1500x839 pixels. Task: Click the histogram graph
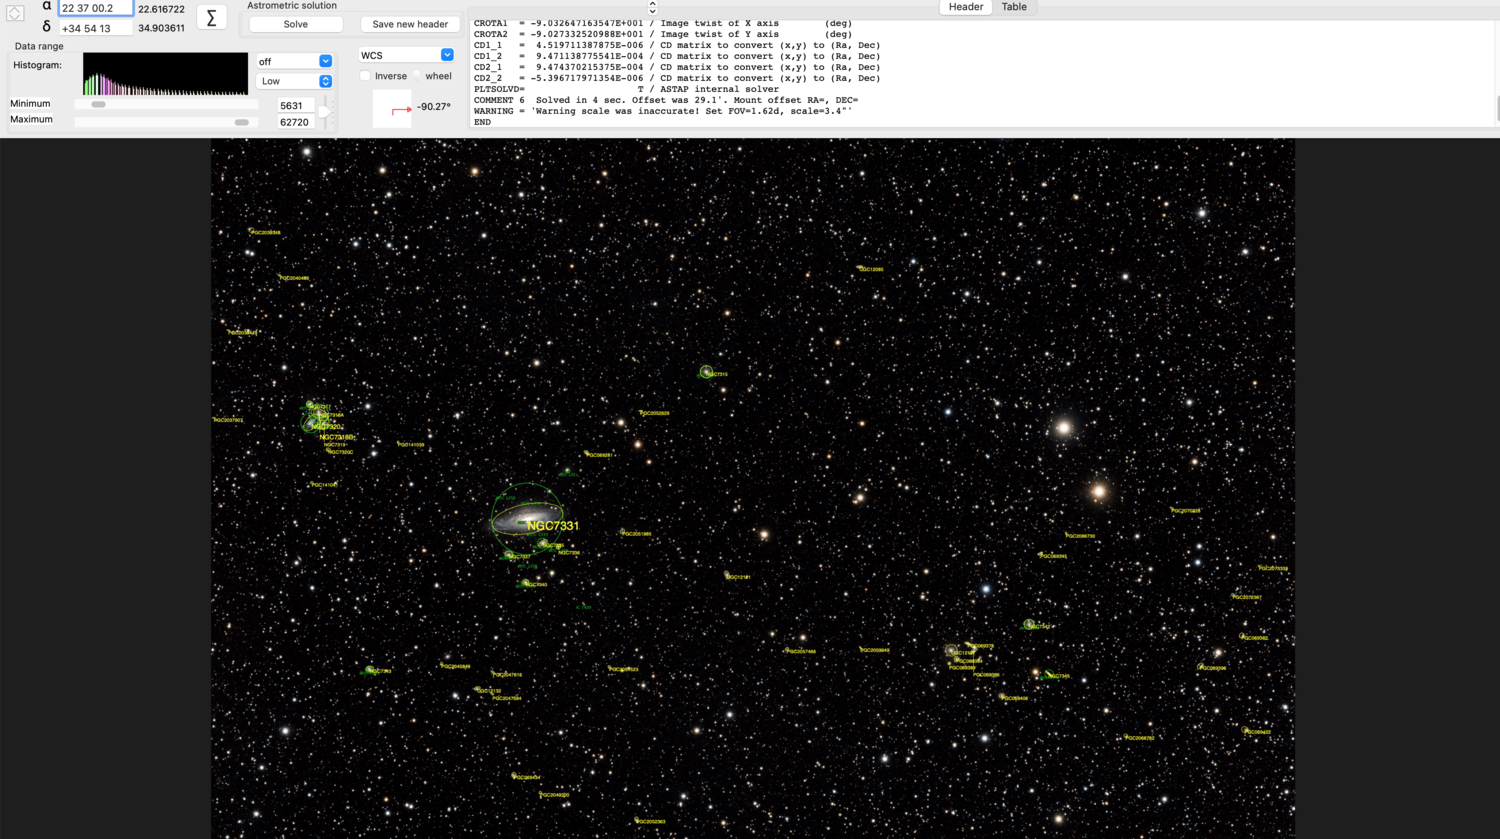point(165,74)
